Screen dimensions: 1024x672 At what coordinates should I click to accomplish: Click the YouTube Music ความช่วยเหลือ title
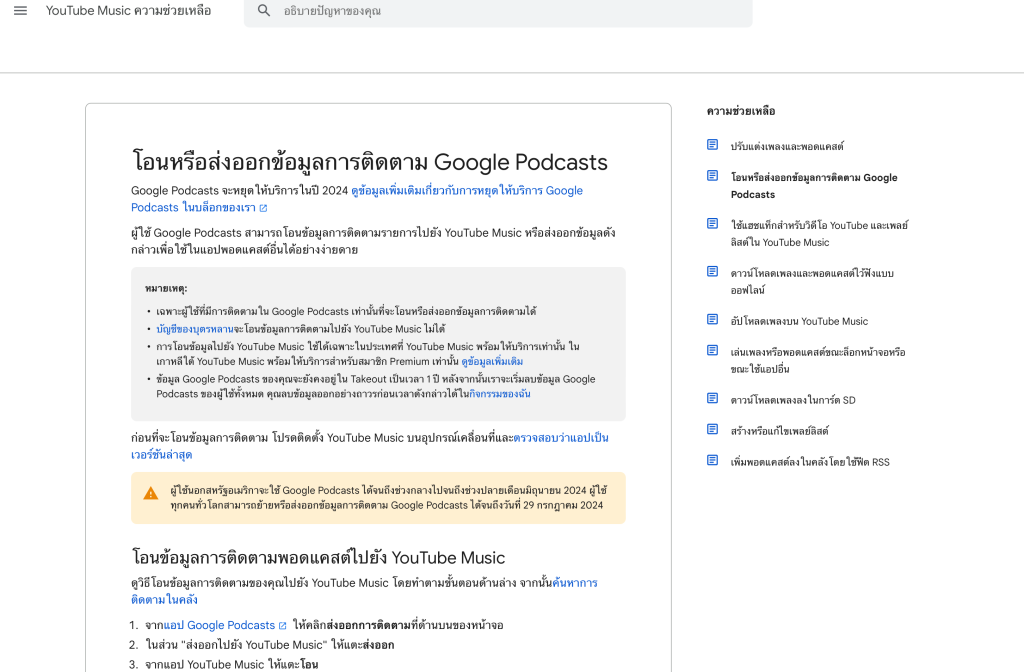pyautogui.click(x=128, y=11)
